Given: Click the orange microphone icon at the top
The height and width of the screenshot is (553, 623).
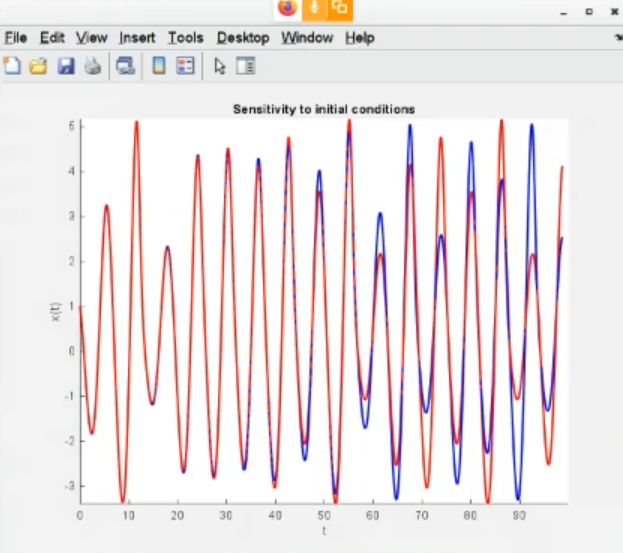Looking at the screenshot, I should 314,9.
